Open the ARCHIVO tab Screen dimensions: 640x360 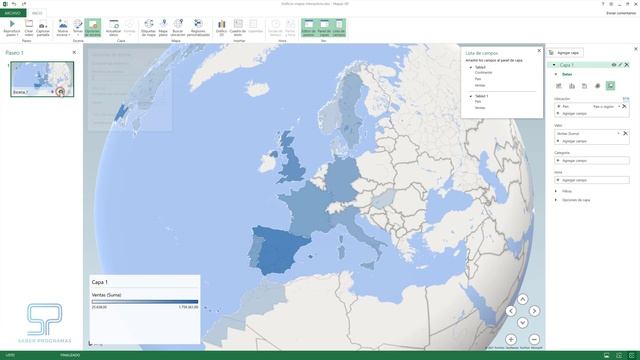pyautogui.click(x=13, y=13)
